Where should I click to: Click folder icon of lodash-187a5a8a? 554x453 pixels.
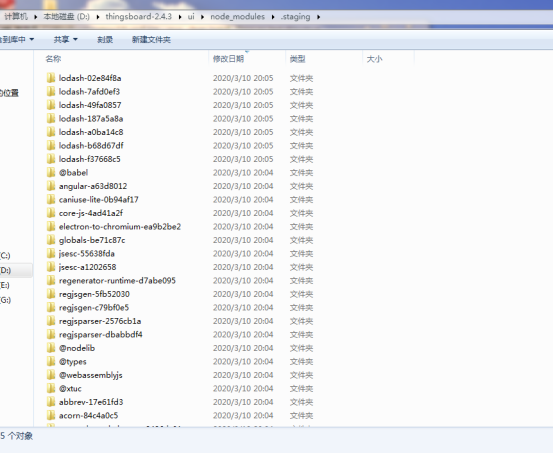click(51, 118)
